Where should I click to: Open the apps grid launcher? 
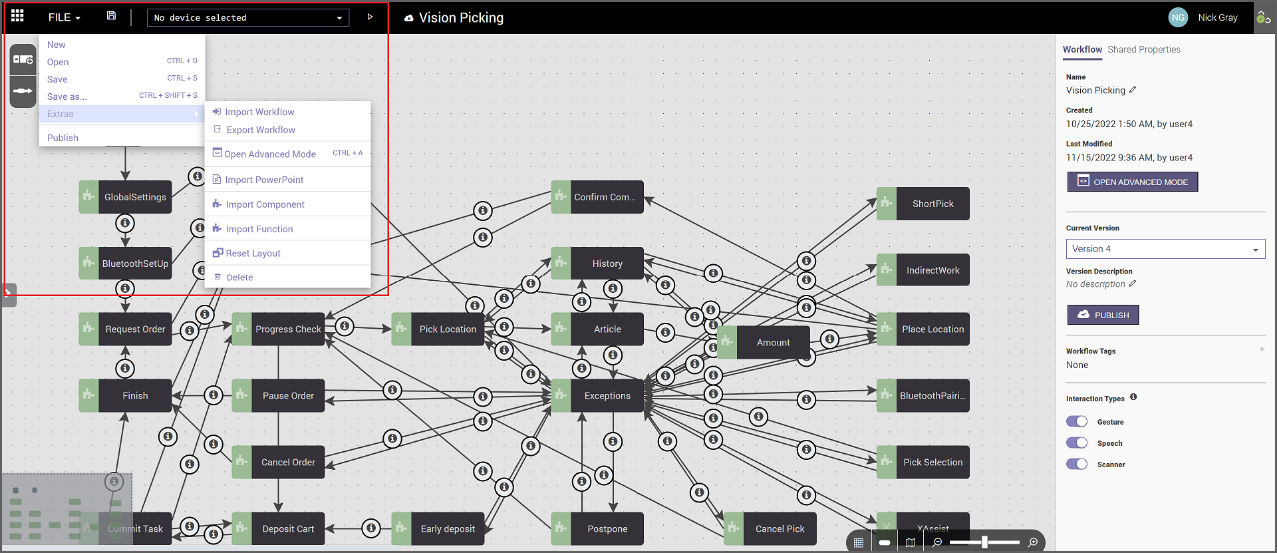[x=17, y=17]
